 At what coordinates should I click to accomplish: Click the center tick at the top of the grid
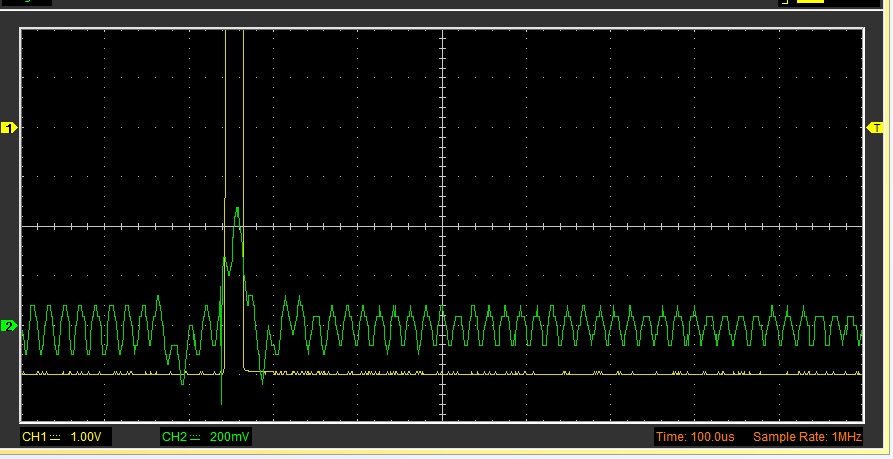click(441, 33)
